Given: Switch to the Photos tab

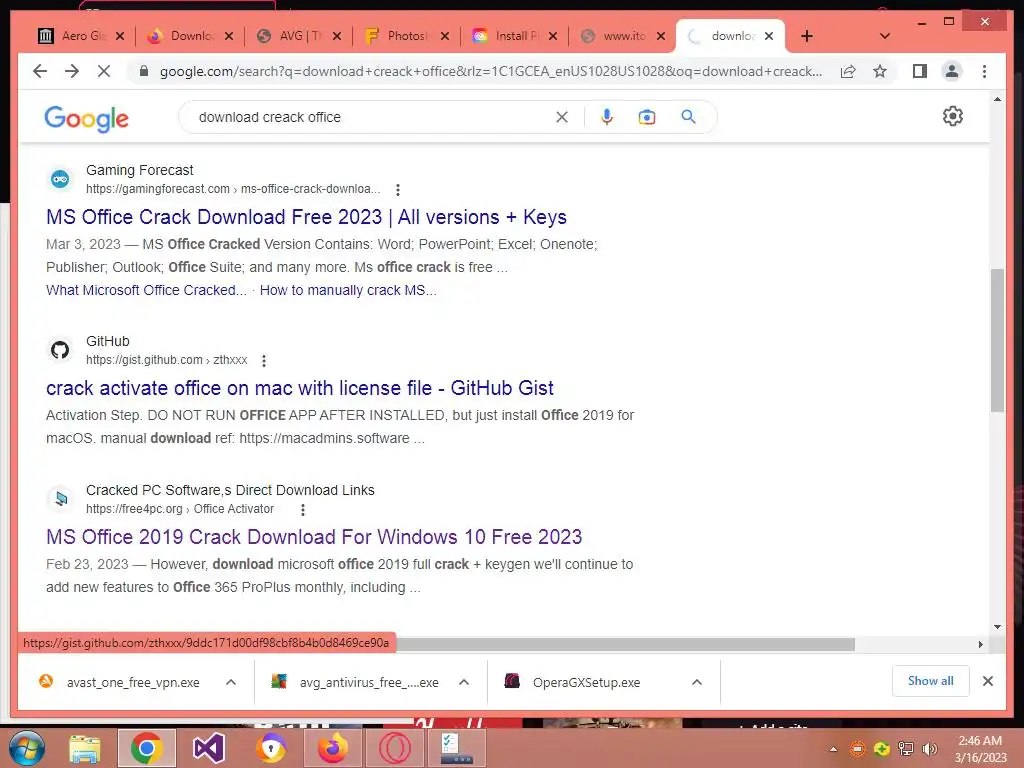Looking at the screenshot, I should pos(406,36).
